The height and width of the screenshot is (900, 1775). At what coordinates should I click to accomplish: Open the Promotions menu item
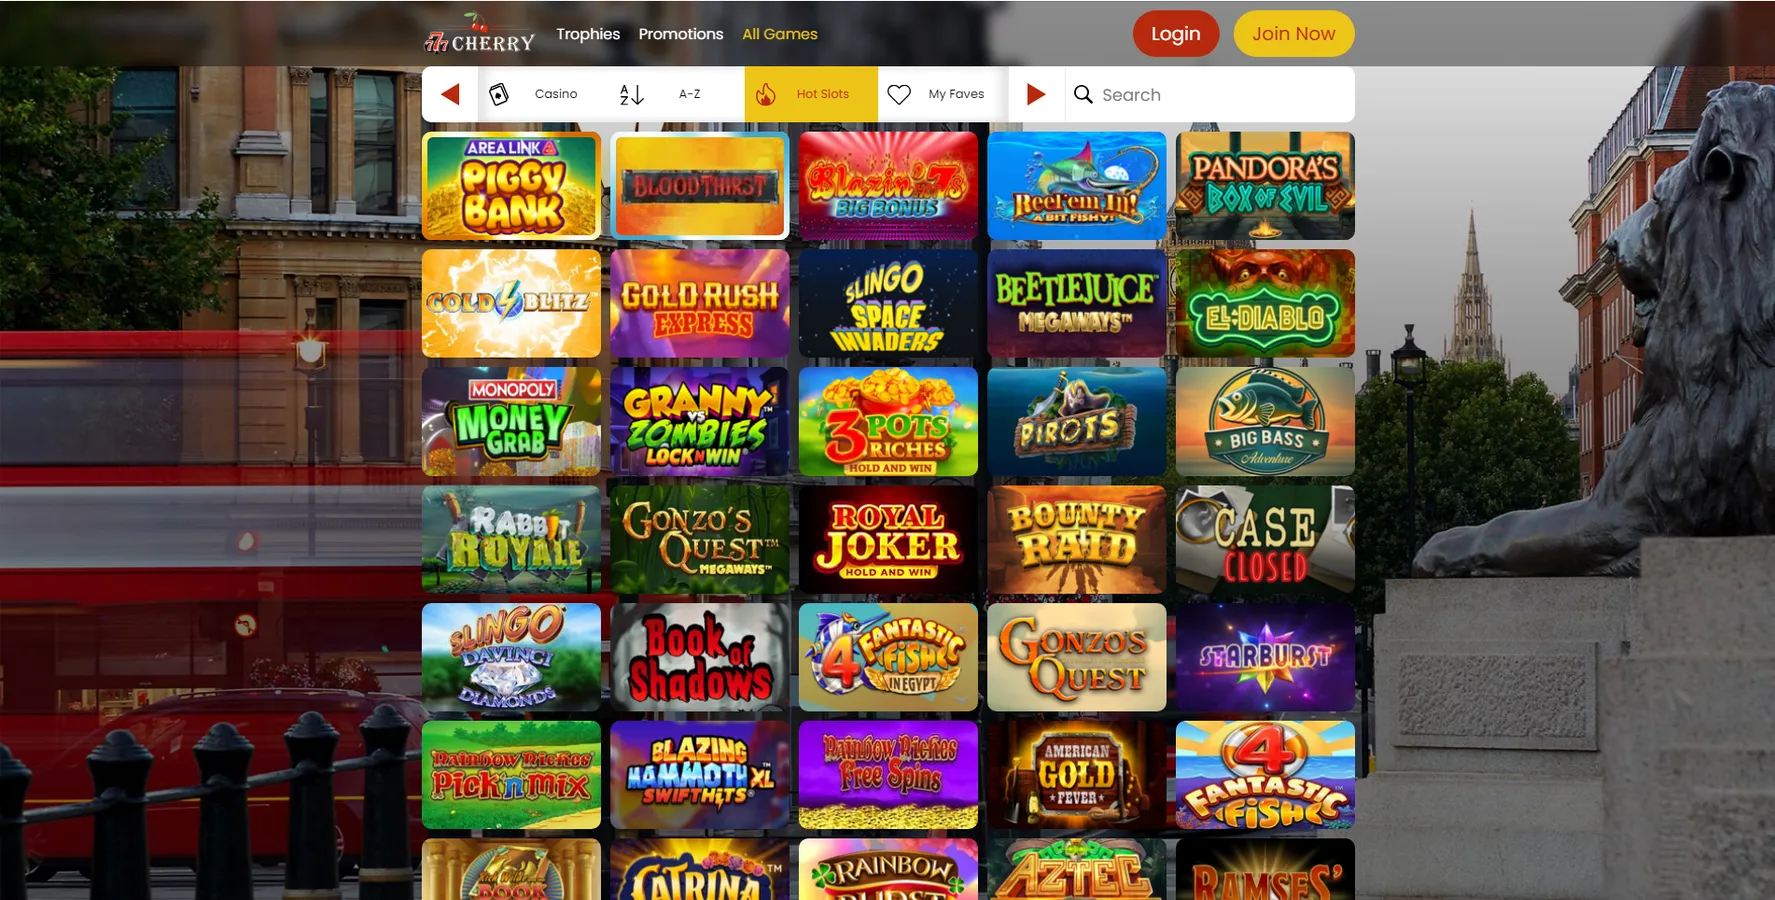pyautogui.click(x=681, y=34)
